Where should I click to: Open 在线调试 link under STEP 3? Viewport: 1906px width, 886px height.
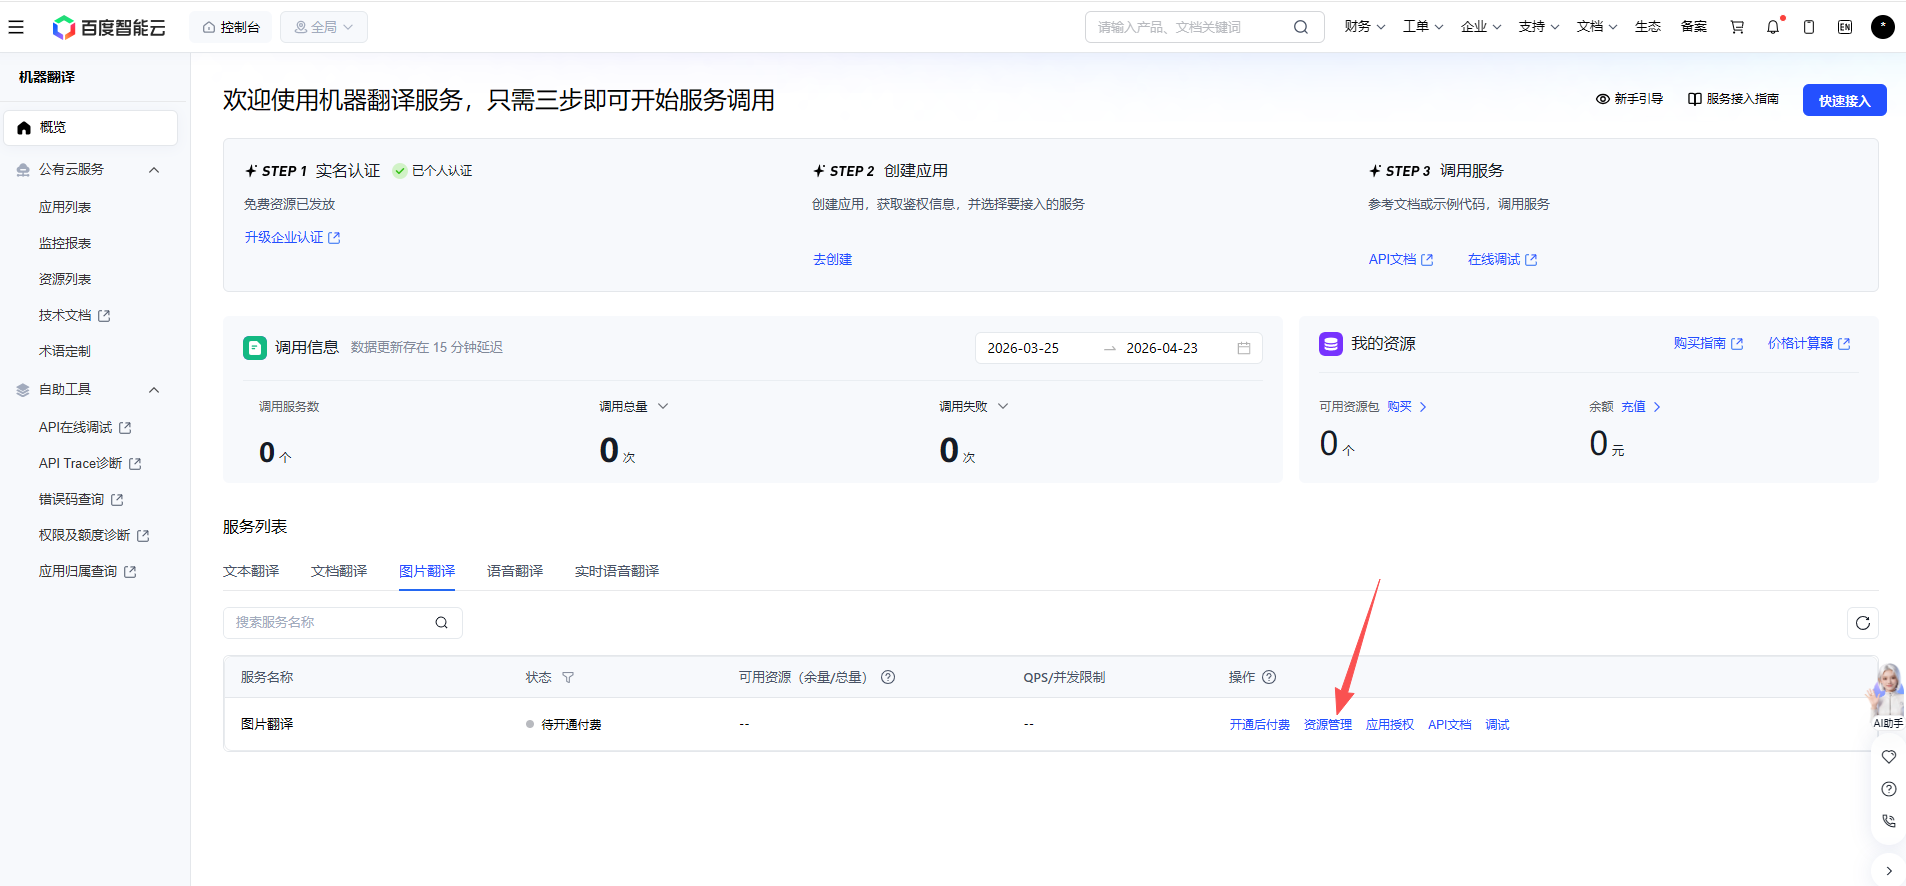pos(1503,259)
